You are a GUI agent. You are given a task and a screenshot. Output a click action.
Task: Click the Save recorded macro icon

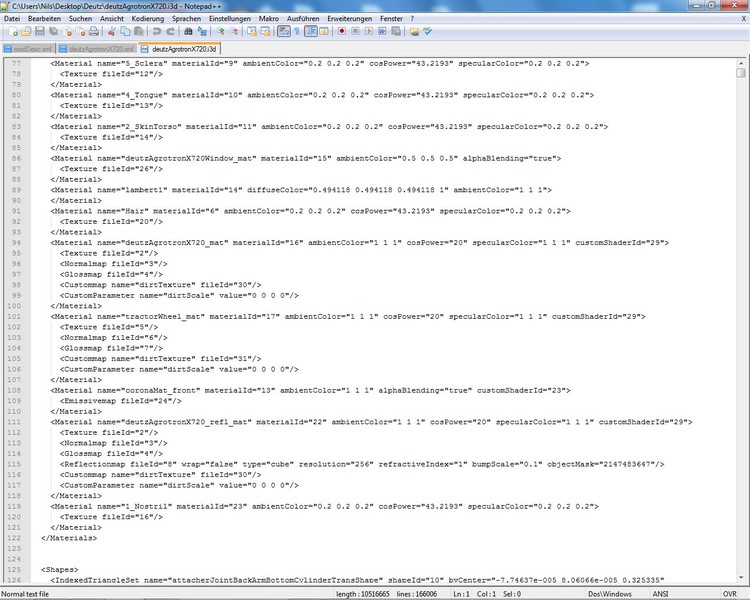click(x=396, y=32)
